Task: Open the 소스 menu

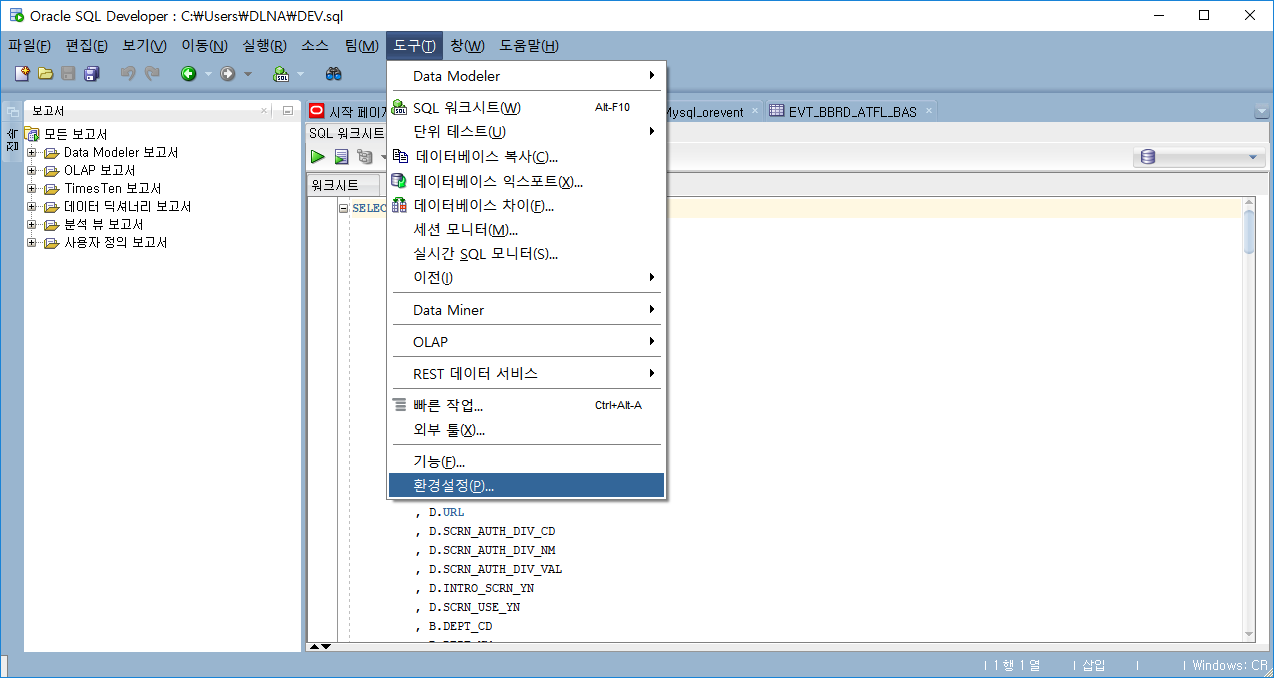Action: click(315, 46)
